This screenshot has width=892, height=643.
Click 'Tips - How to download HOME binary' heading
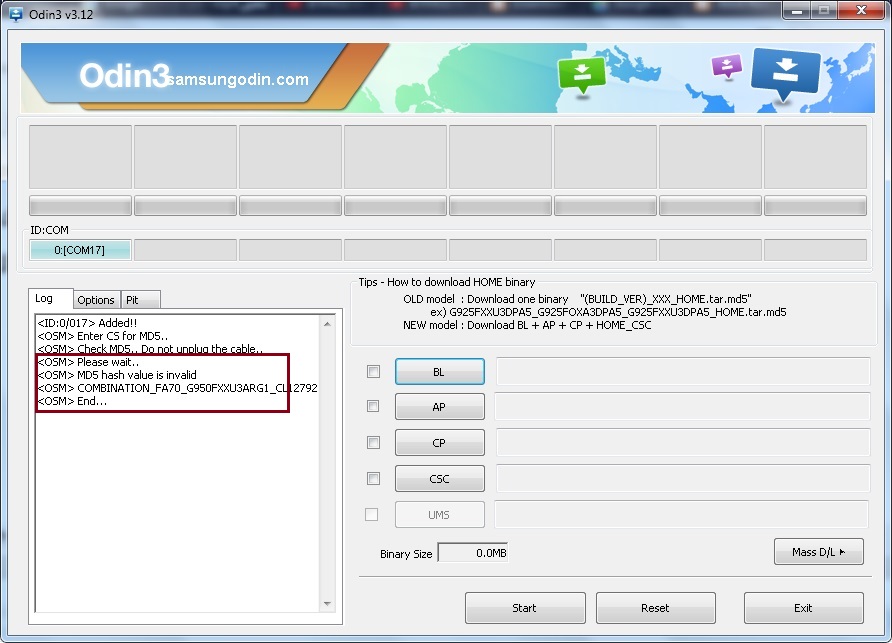[447, 282]
